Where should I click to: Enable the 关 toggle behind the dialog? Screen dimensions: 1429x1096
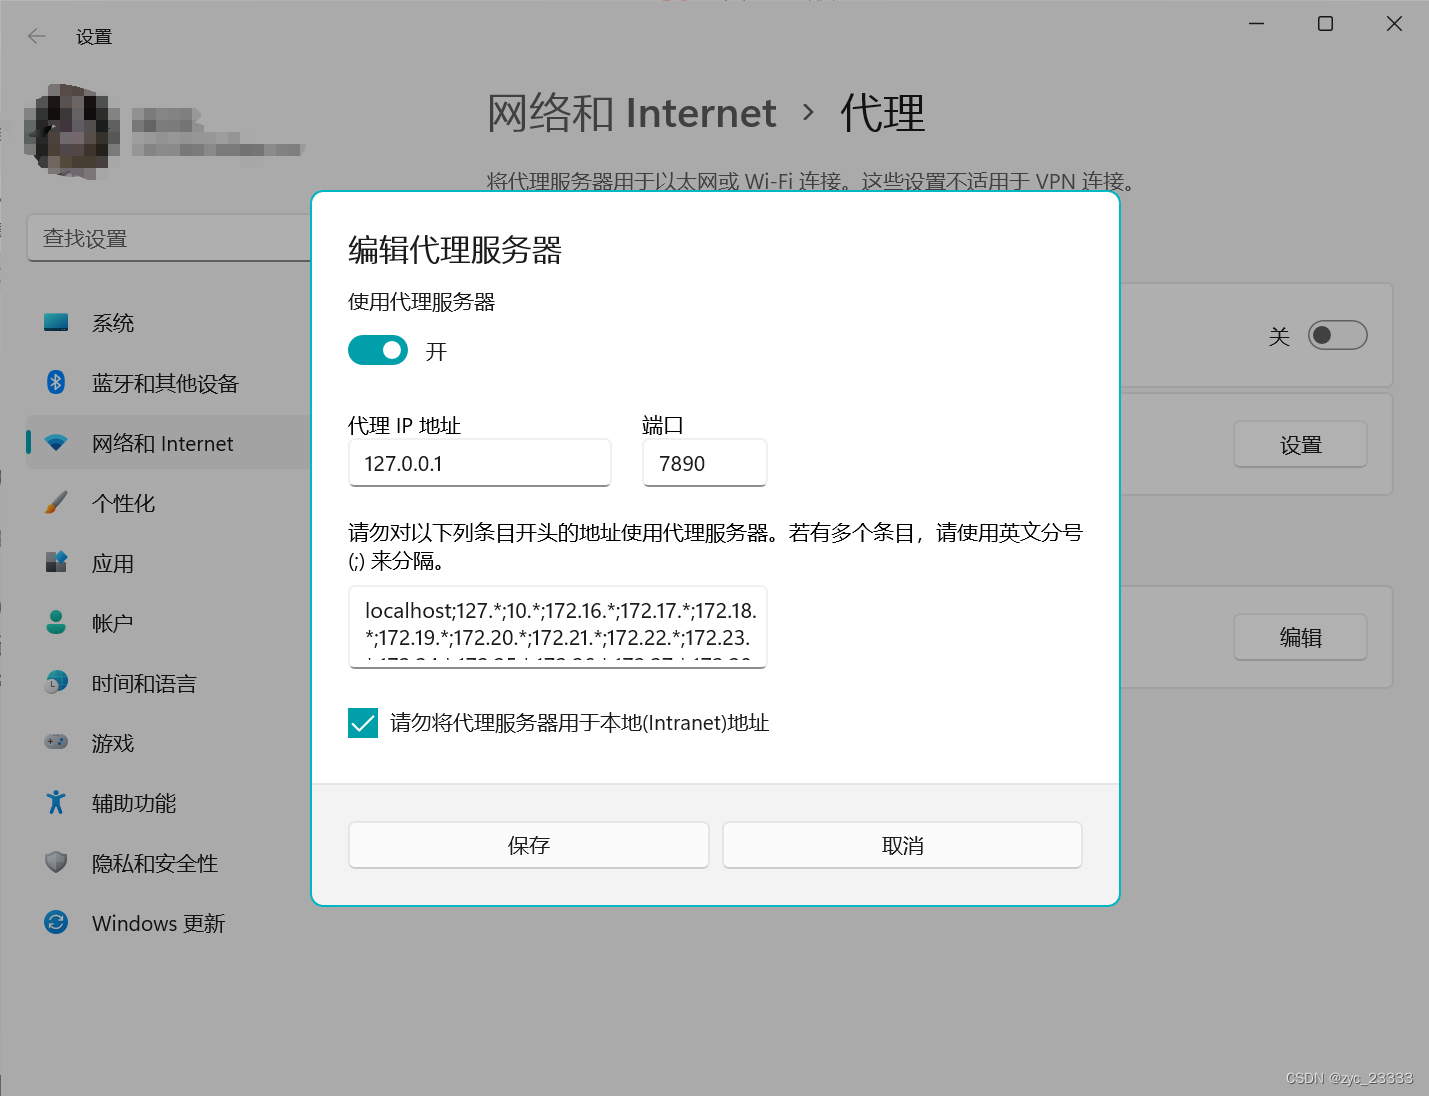click(x=1338, y=335)
